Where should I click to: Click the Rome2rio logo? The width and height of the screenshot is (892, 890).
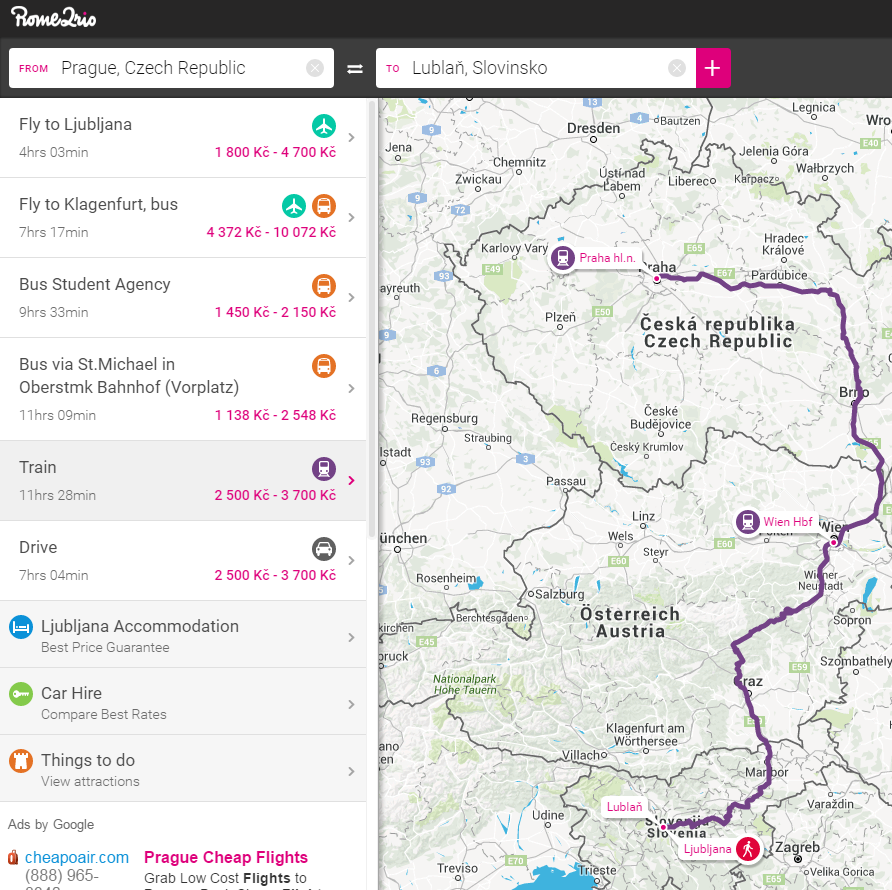coord(54,17)
